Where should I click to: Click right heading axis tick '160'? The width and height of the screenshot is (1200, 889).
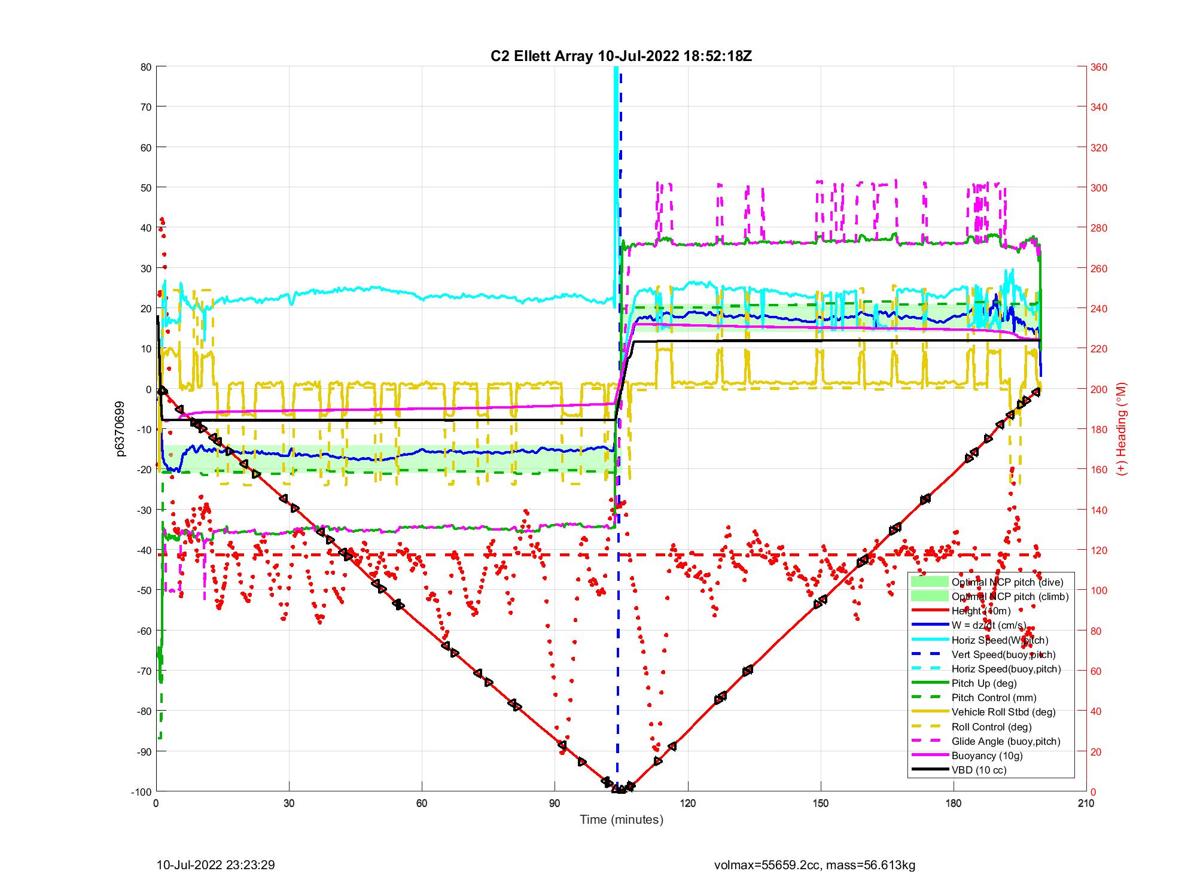pos(1099,470)
